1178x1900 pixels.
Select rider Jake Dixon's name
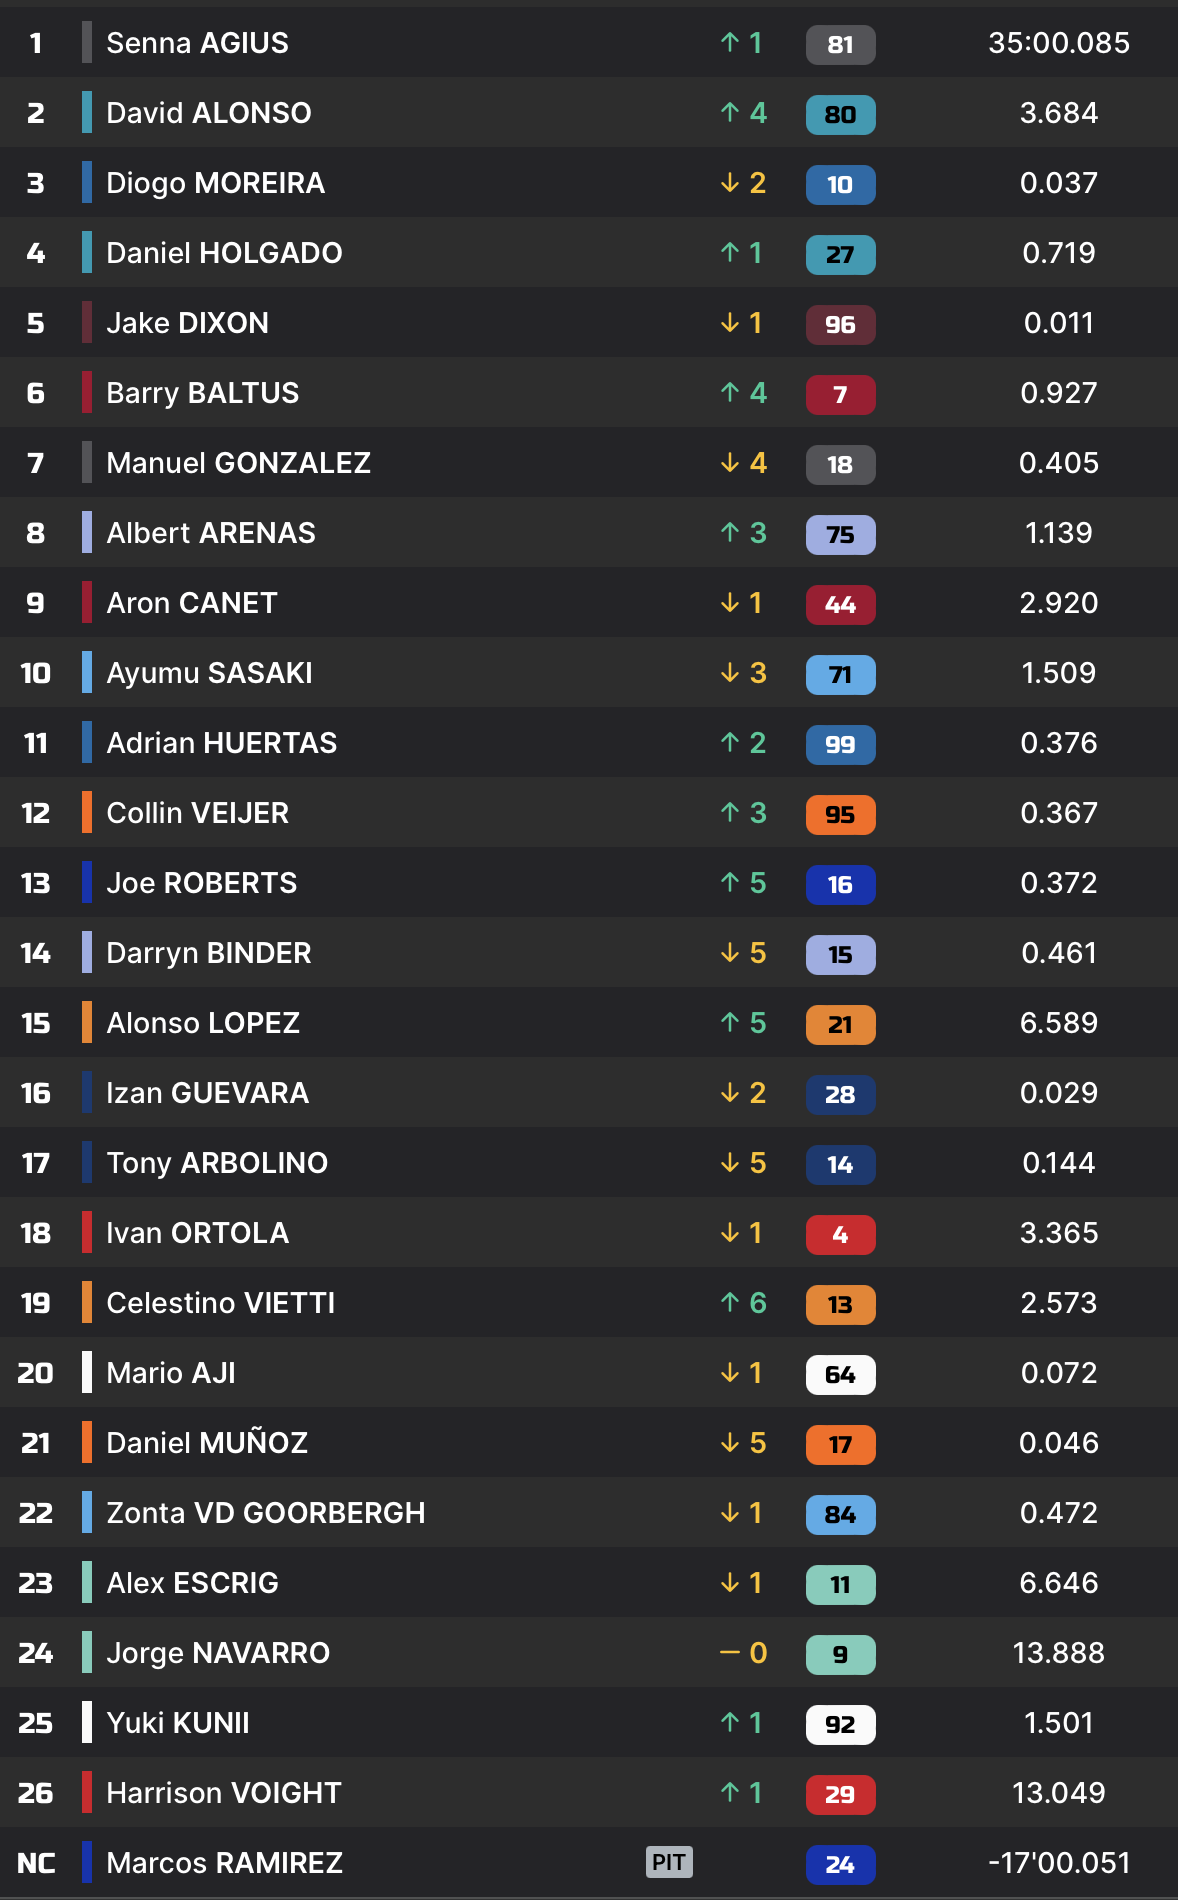click(187, 323)
